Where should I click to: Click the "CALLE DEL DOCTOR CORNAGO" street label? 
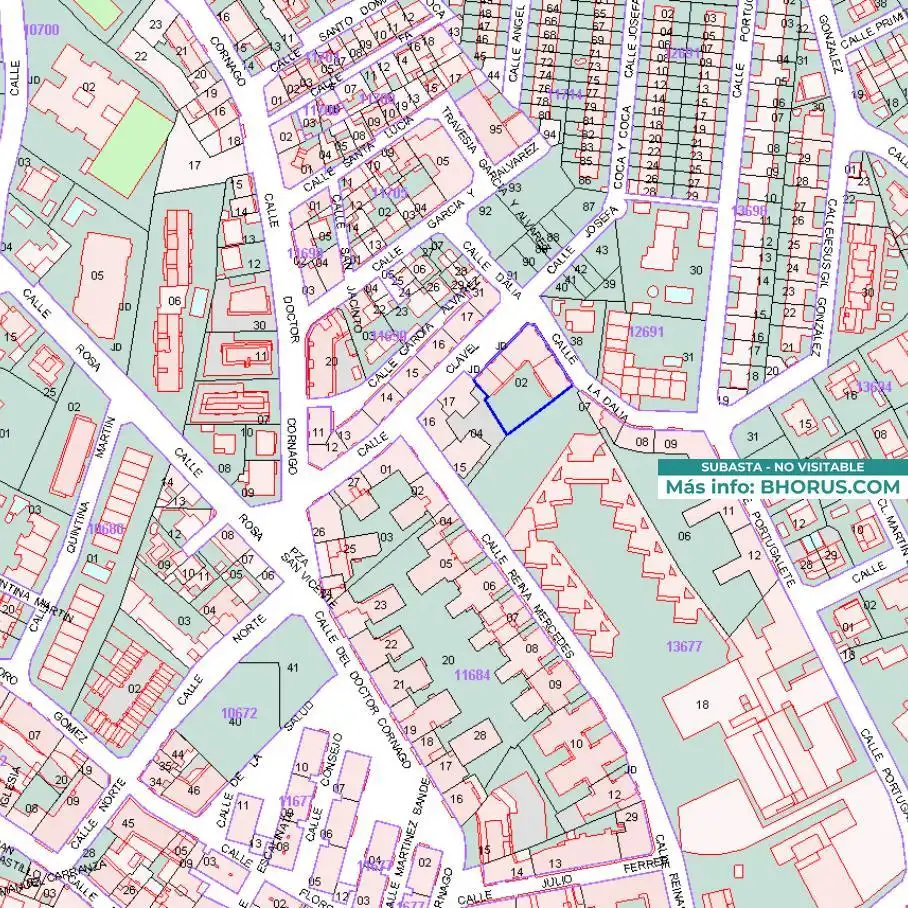click(363, 689)
